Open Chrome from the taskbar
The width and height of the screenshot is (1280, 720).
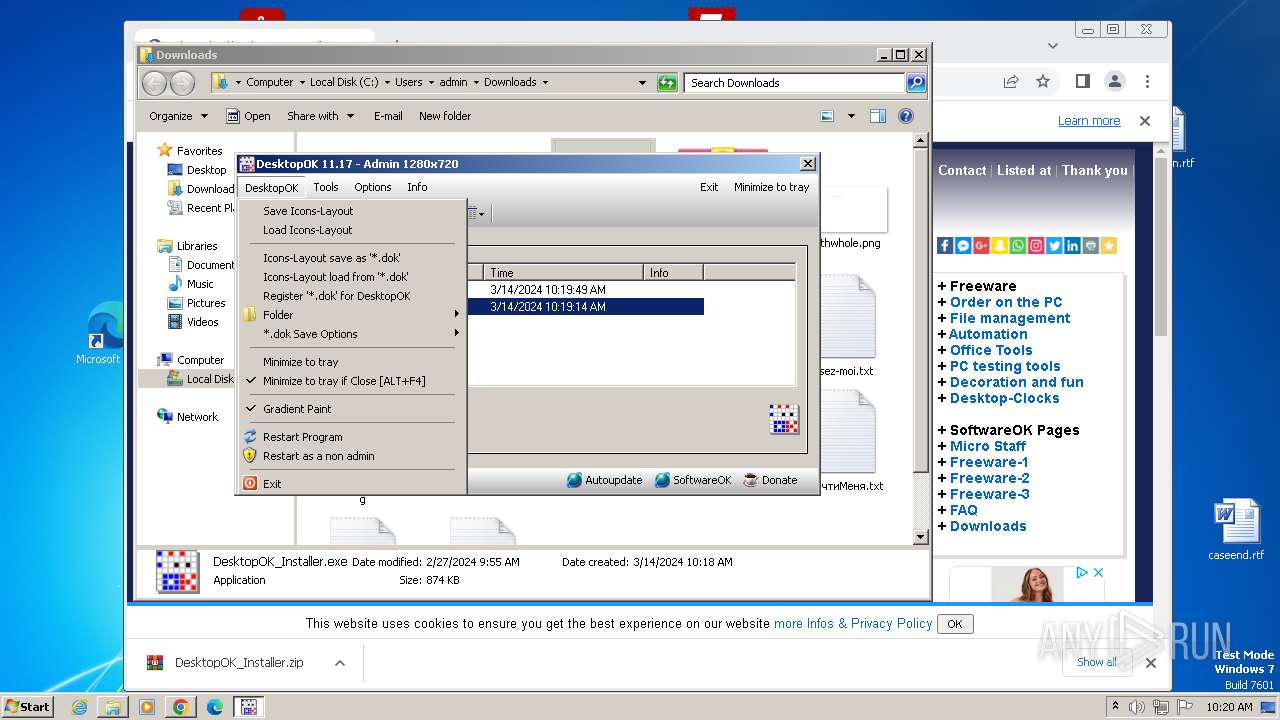180,707
